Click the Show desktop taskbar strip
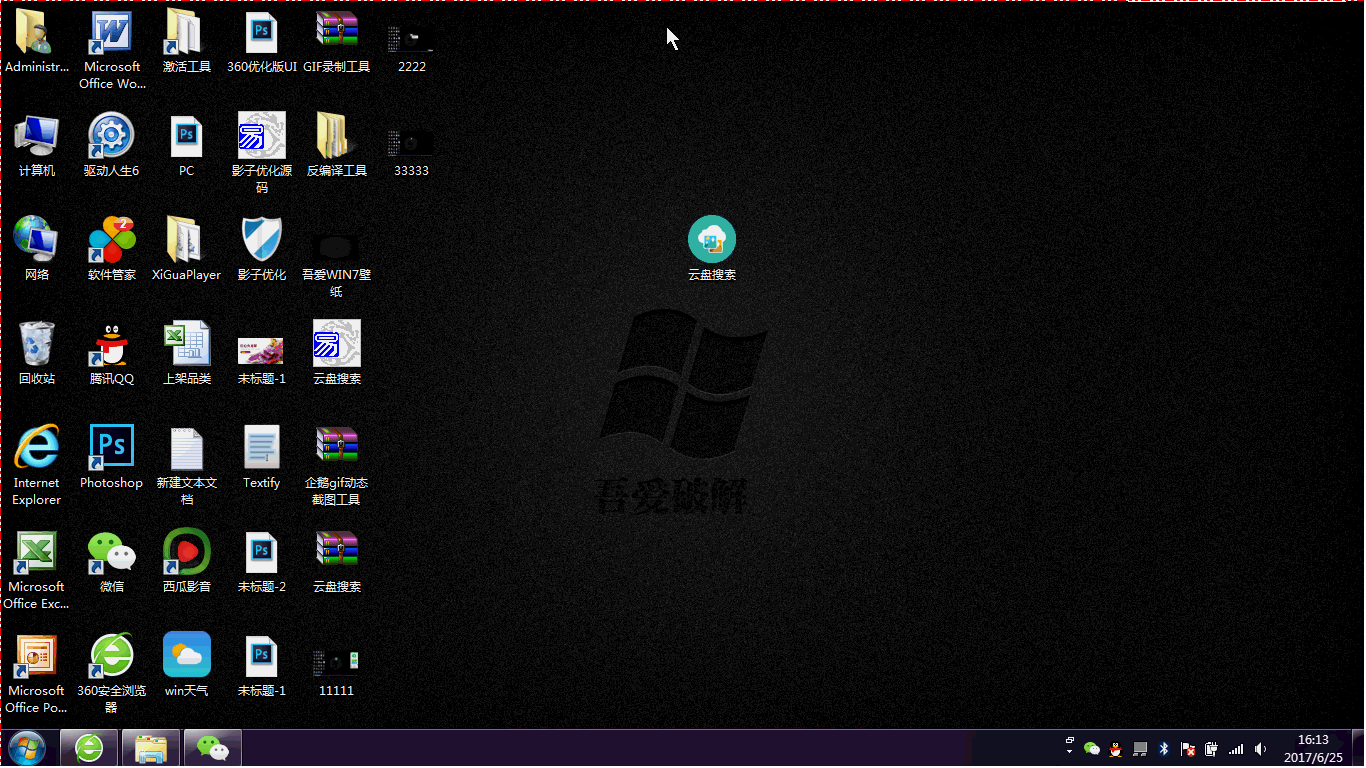The height and width of the screenshot is (768, 1366). (x=1357, y=748)
